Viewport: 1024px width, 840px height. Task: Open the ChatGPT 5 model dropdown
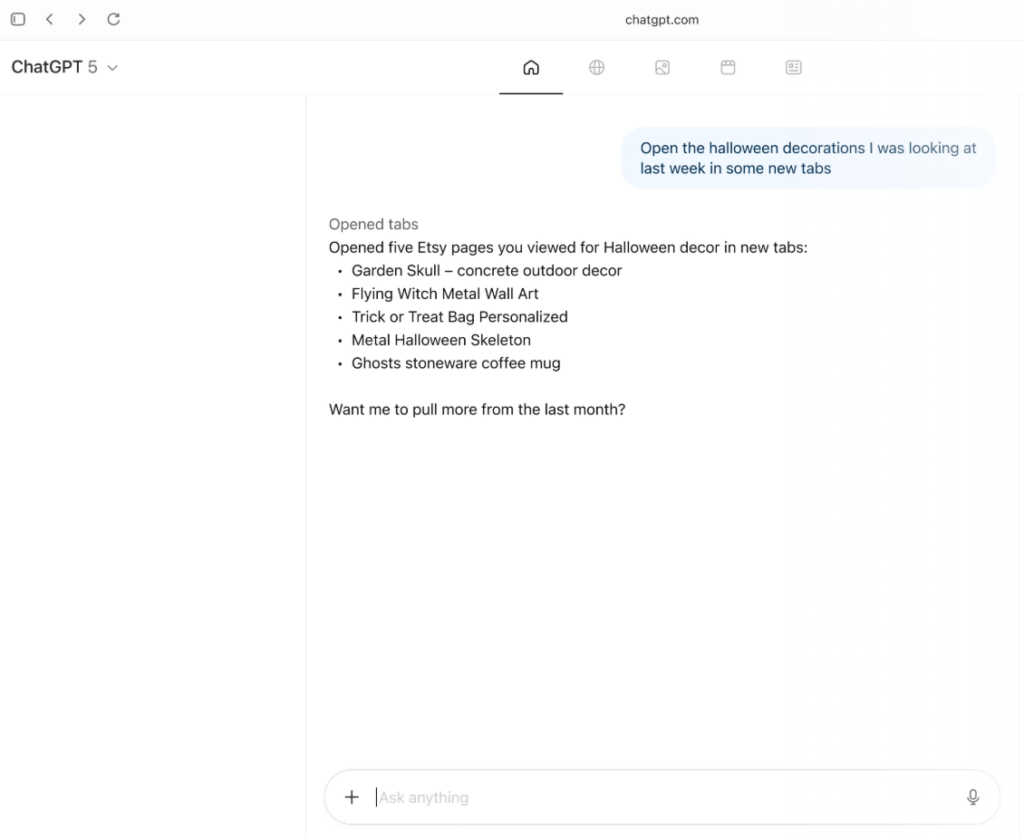tap(64, 67)
